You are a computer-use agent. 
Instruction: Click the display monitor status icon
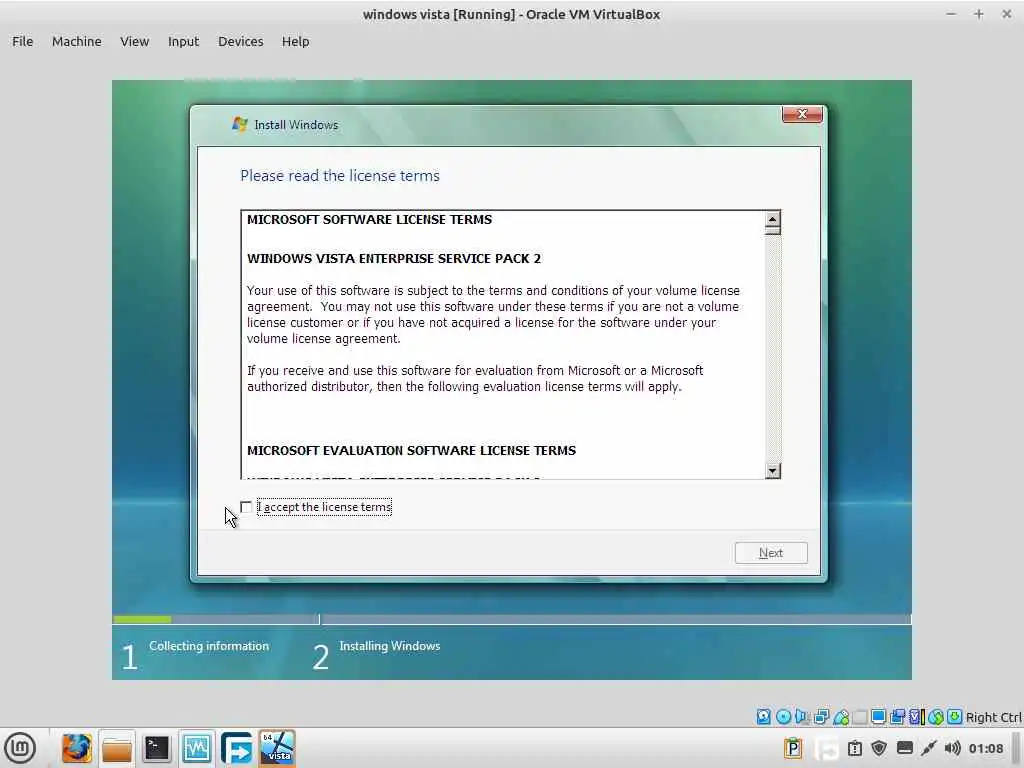pos(878,717)
